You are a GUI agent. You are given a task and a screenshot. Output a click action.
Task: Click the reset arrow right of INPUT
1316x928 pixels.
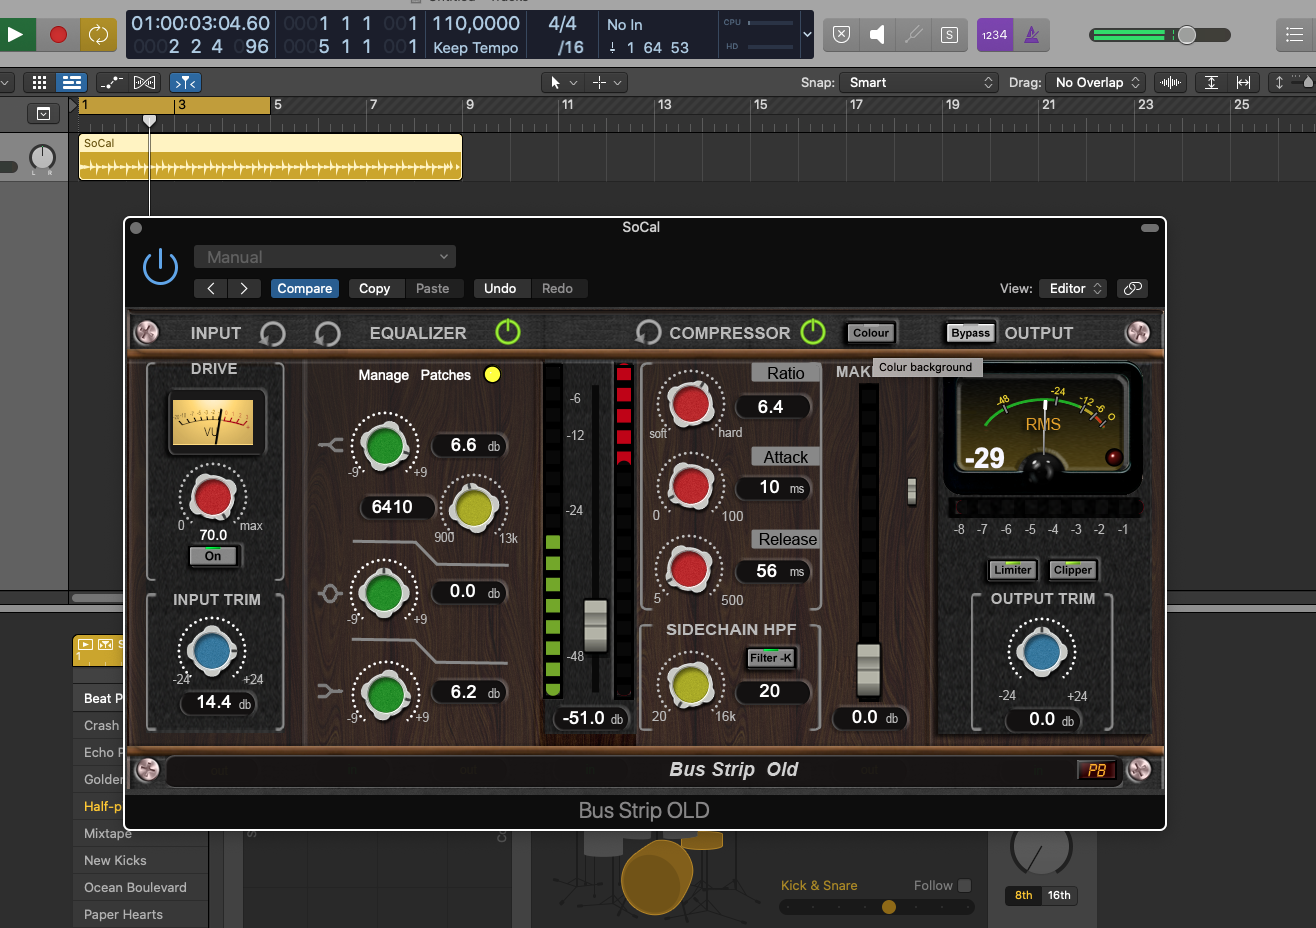click(x=273, y=333)
